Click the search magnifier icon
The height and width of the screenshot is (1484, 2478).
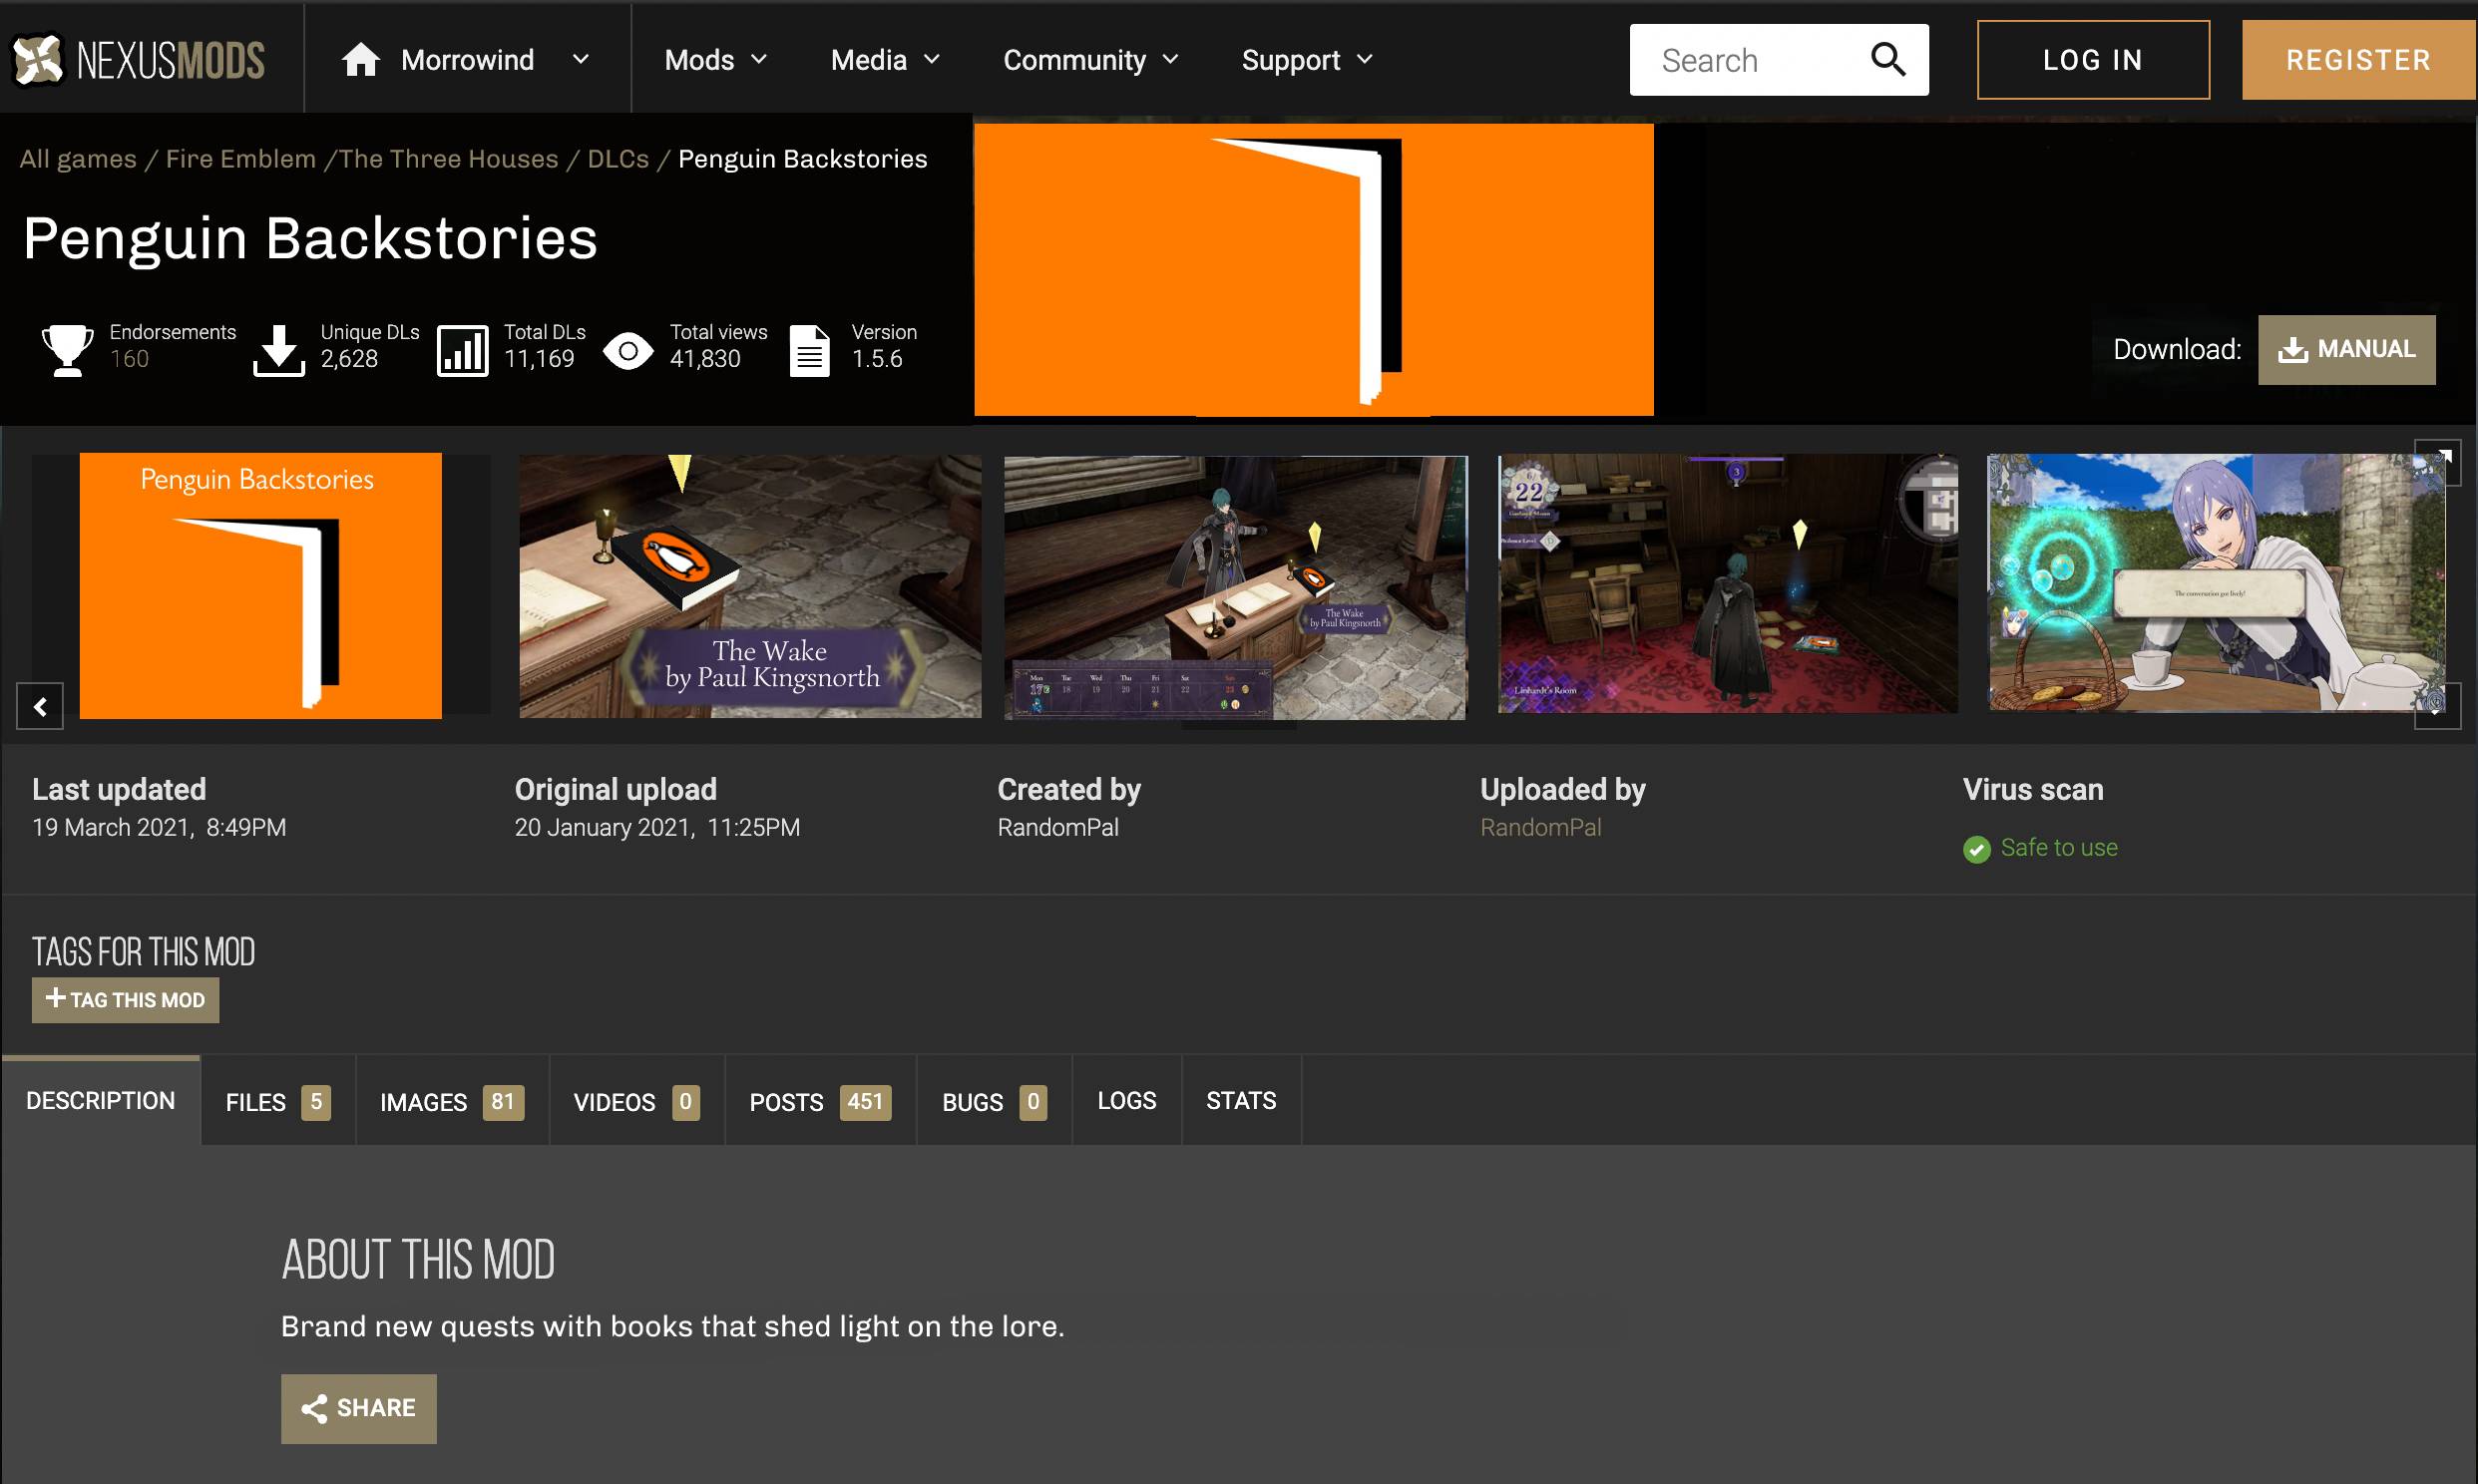click(1887, 60)
